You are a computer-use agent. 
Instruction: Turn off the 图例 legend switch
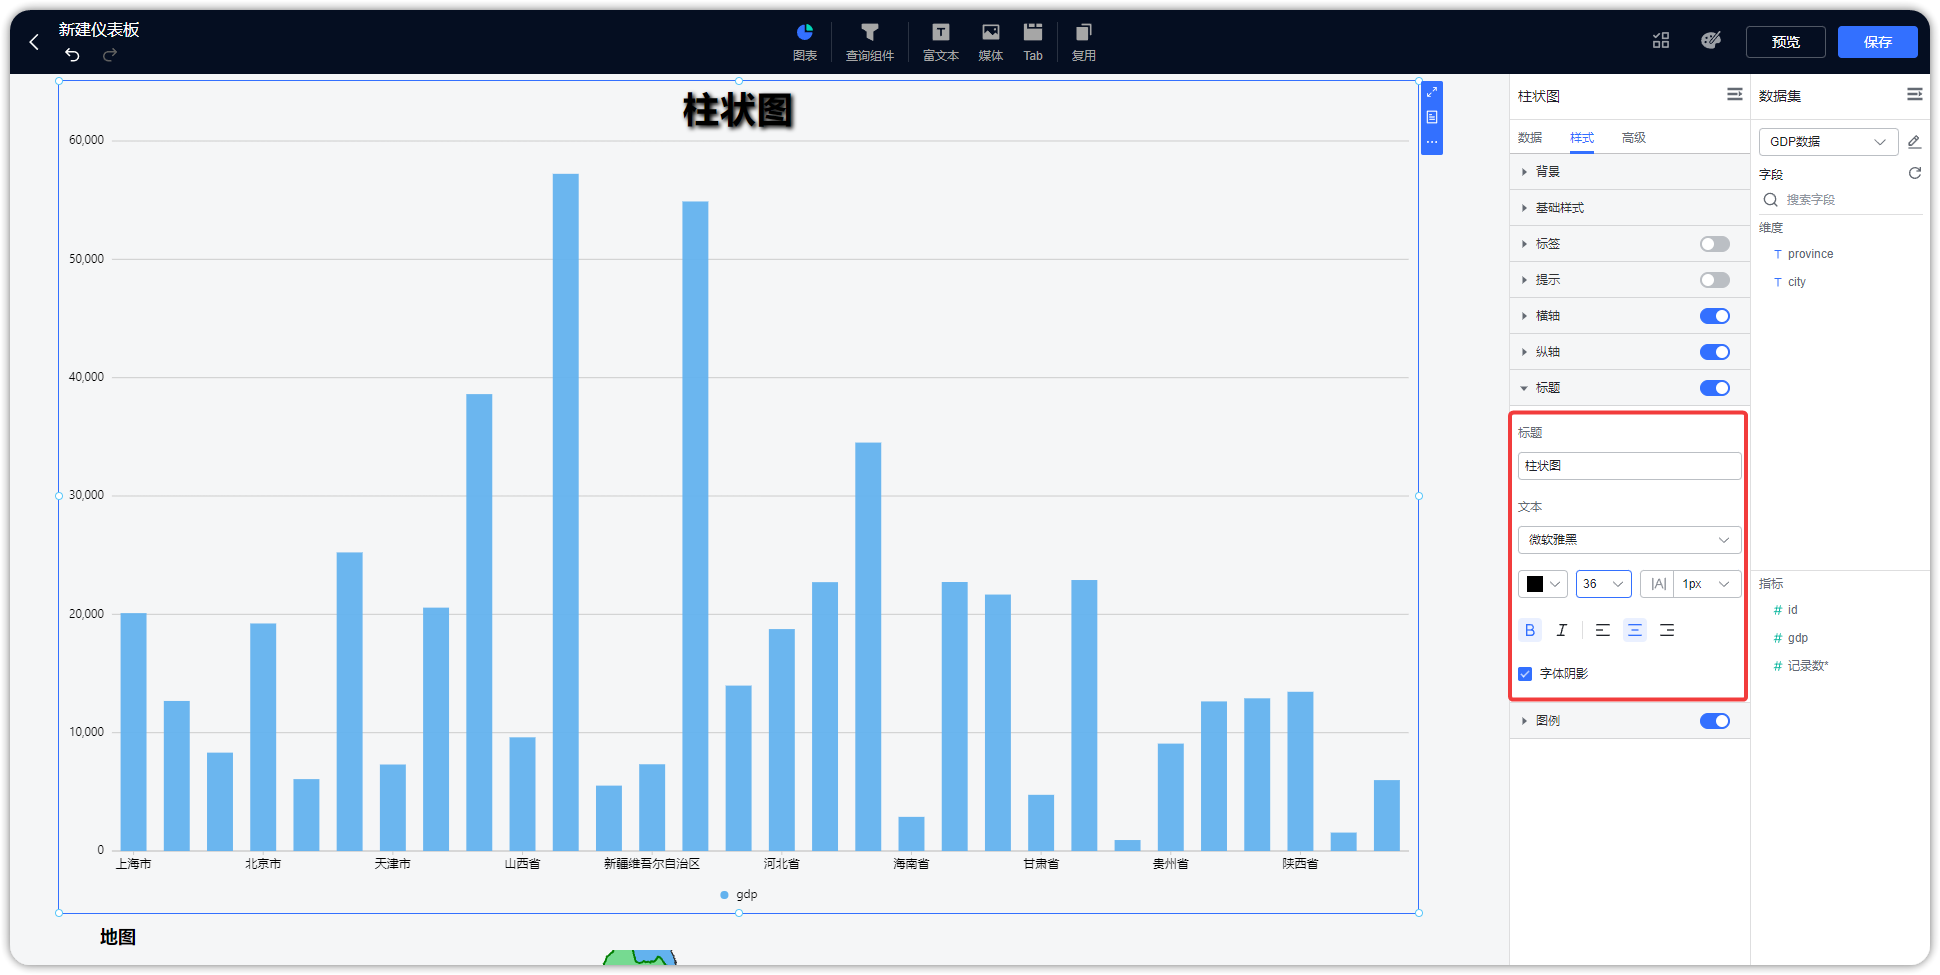(x=1715, y=721)
